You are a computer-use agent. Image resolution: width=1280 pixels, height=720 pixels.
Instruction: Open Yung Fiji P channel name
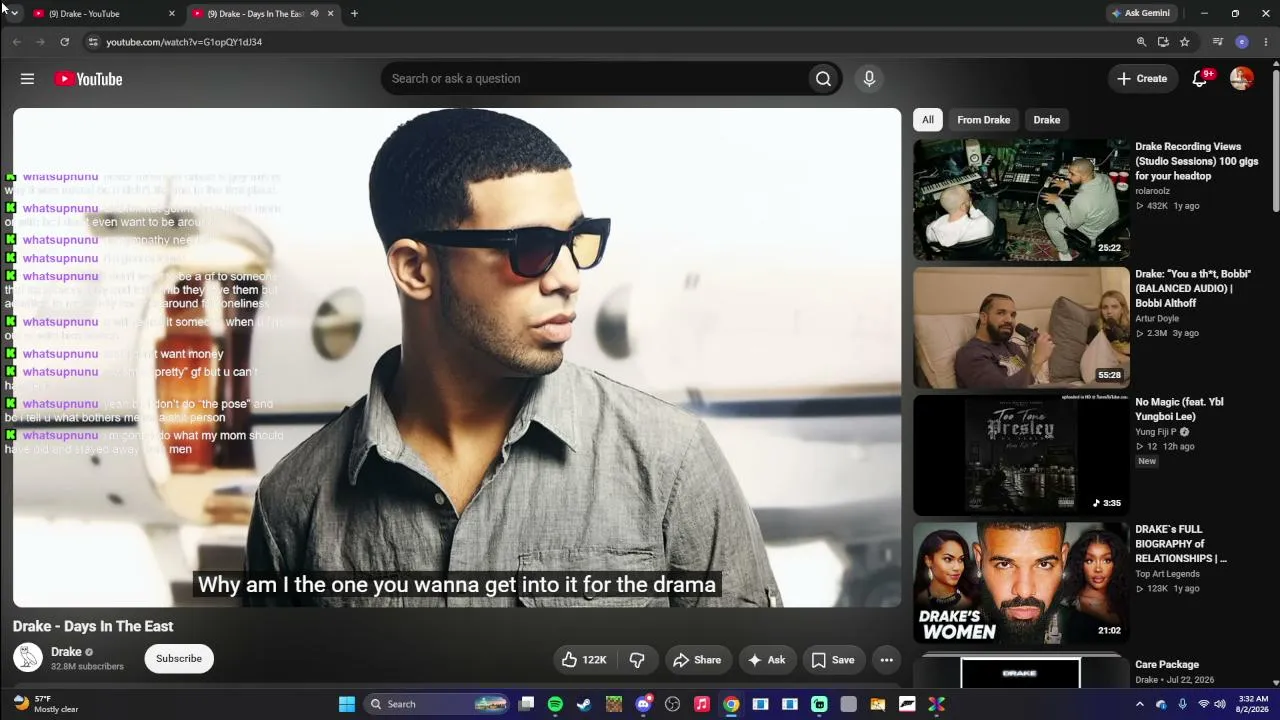coord(1158,432)
